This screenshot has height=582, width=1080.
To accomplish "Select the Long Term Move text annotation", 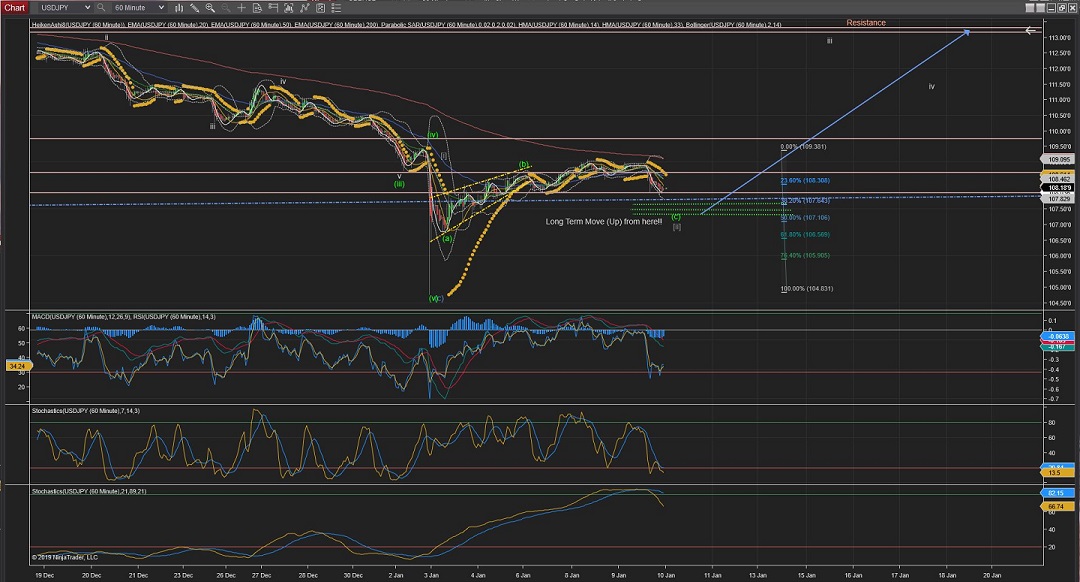I will pos(603,221).
